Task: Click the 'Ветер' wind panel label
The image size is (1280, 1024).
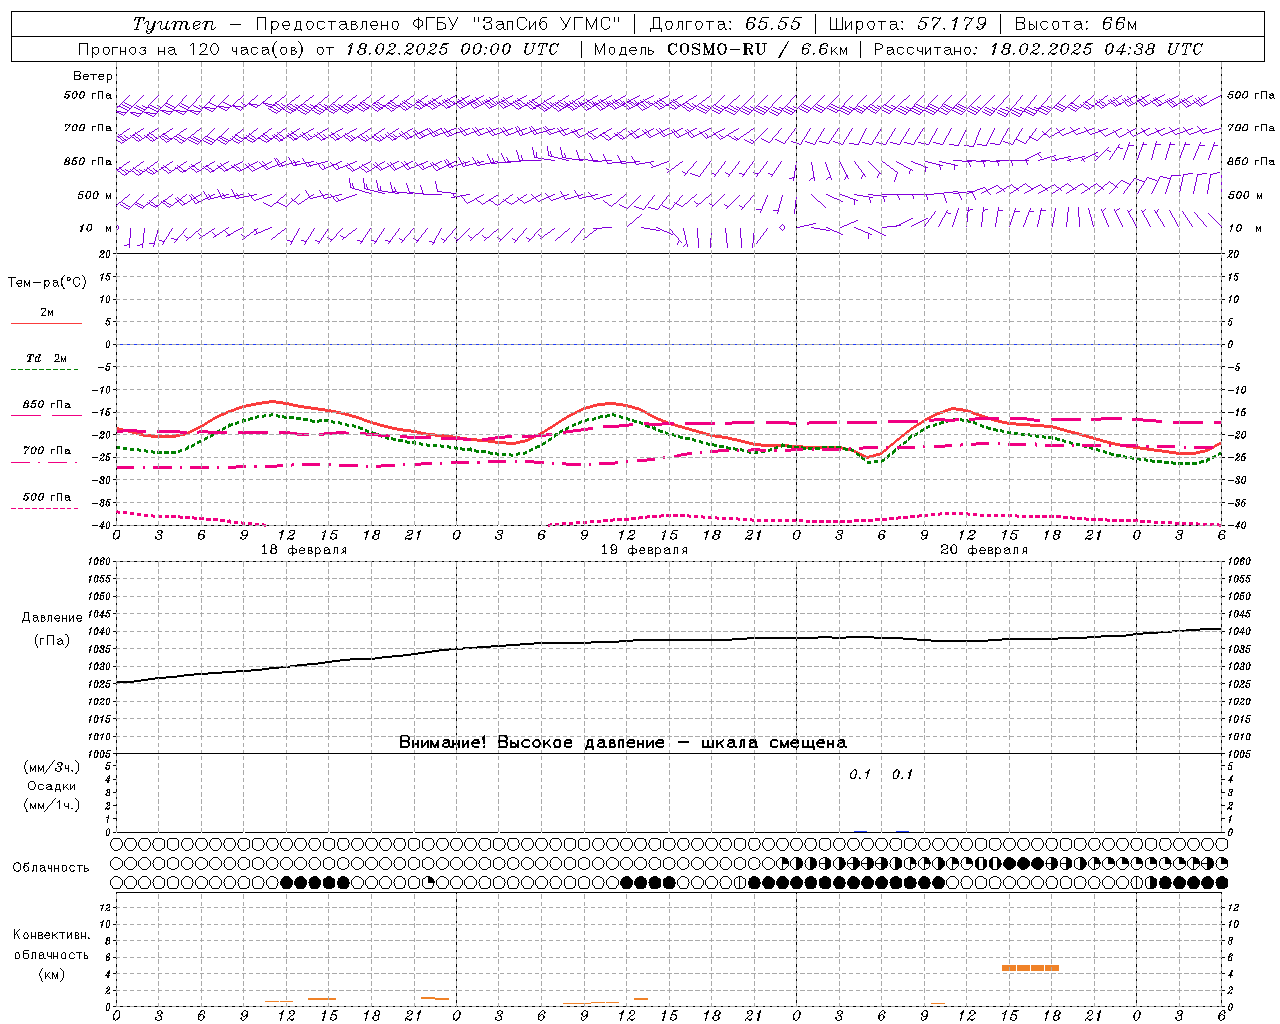Action: pyautogui.click(x=93, y=76)
